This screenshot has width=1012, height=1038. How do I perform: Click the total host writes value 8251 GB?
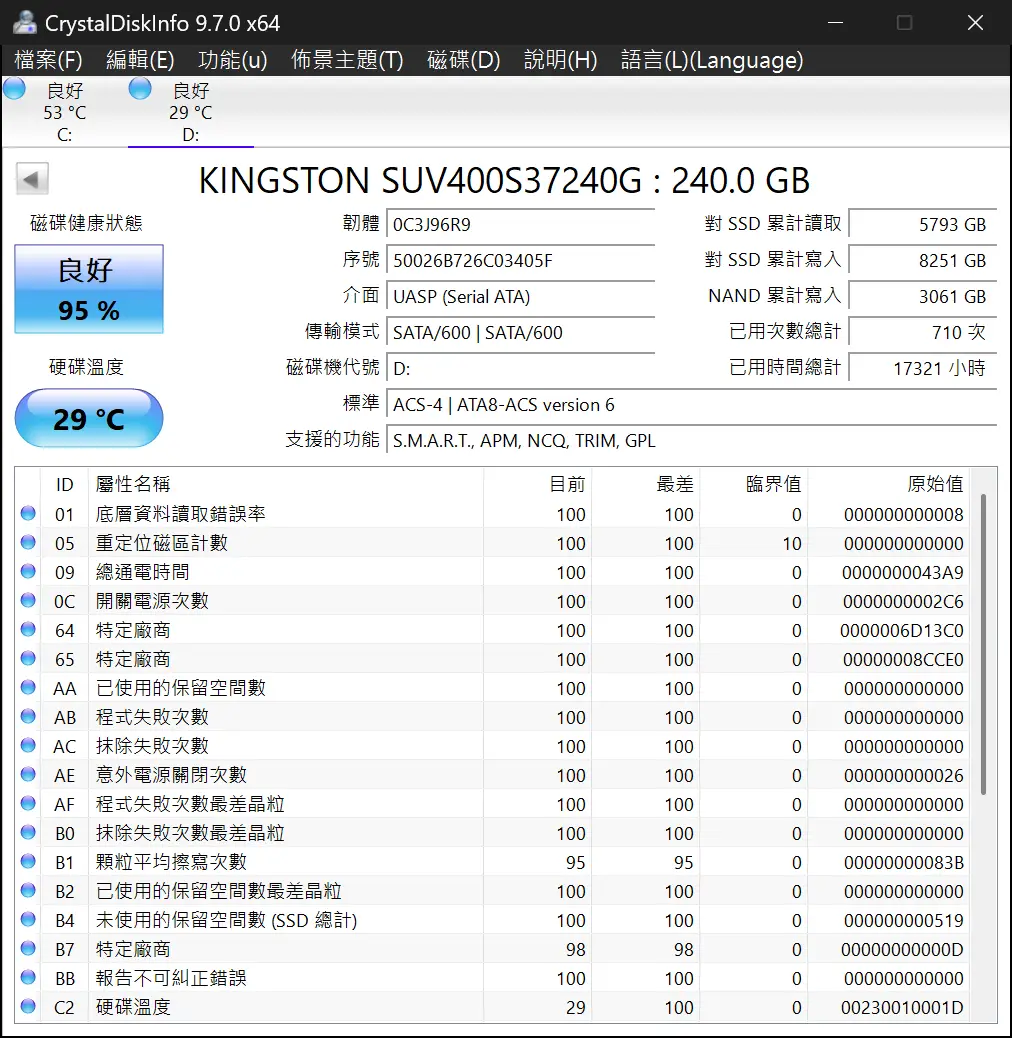click(923, 260)
